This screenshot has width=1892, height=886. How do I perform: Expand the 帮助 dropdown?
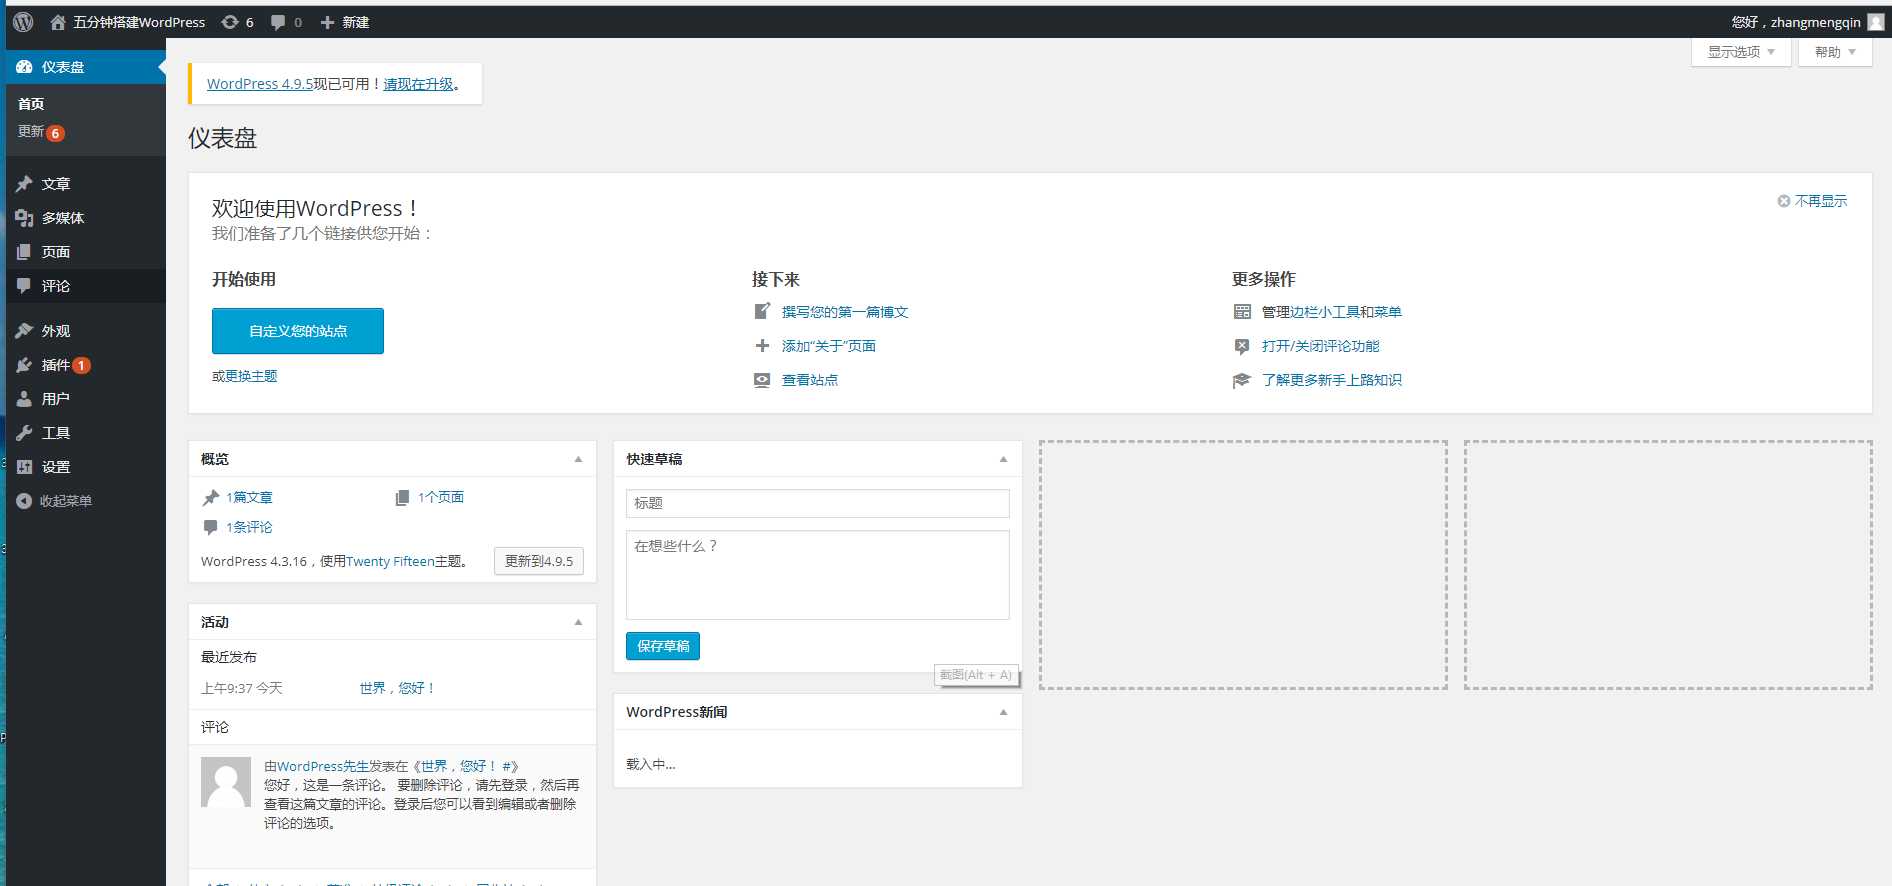click(x=1835, y=52)
